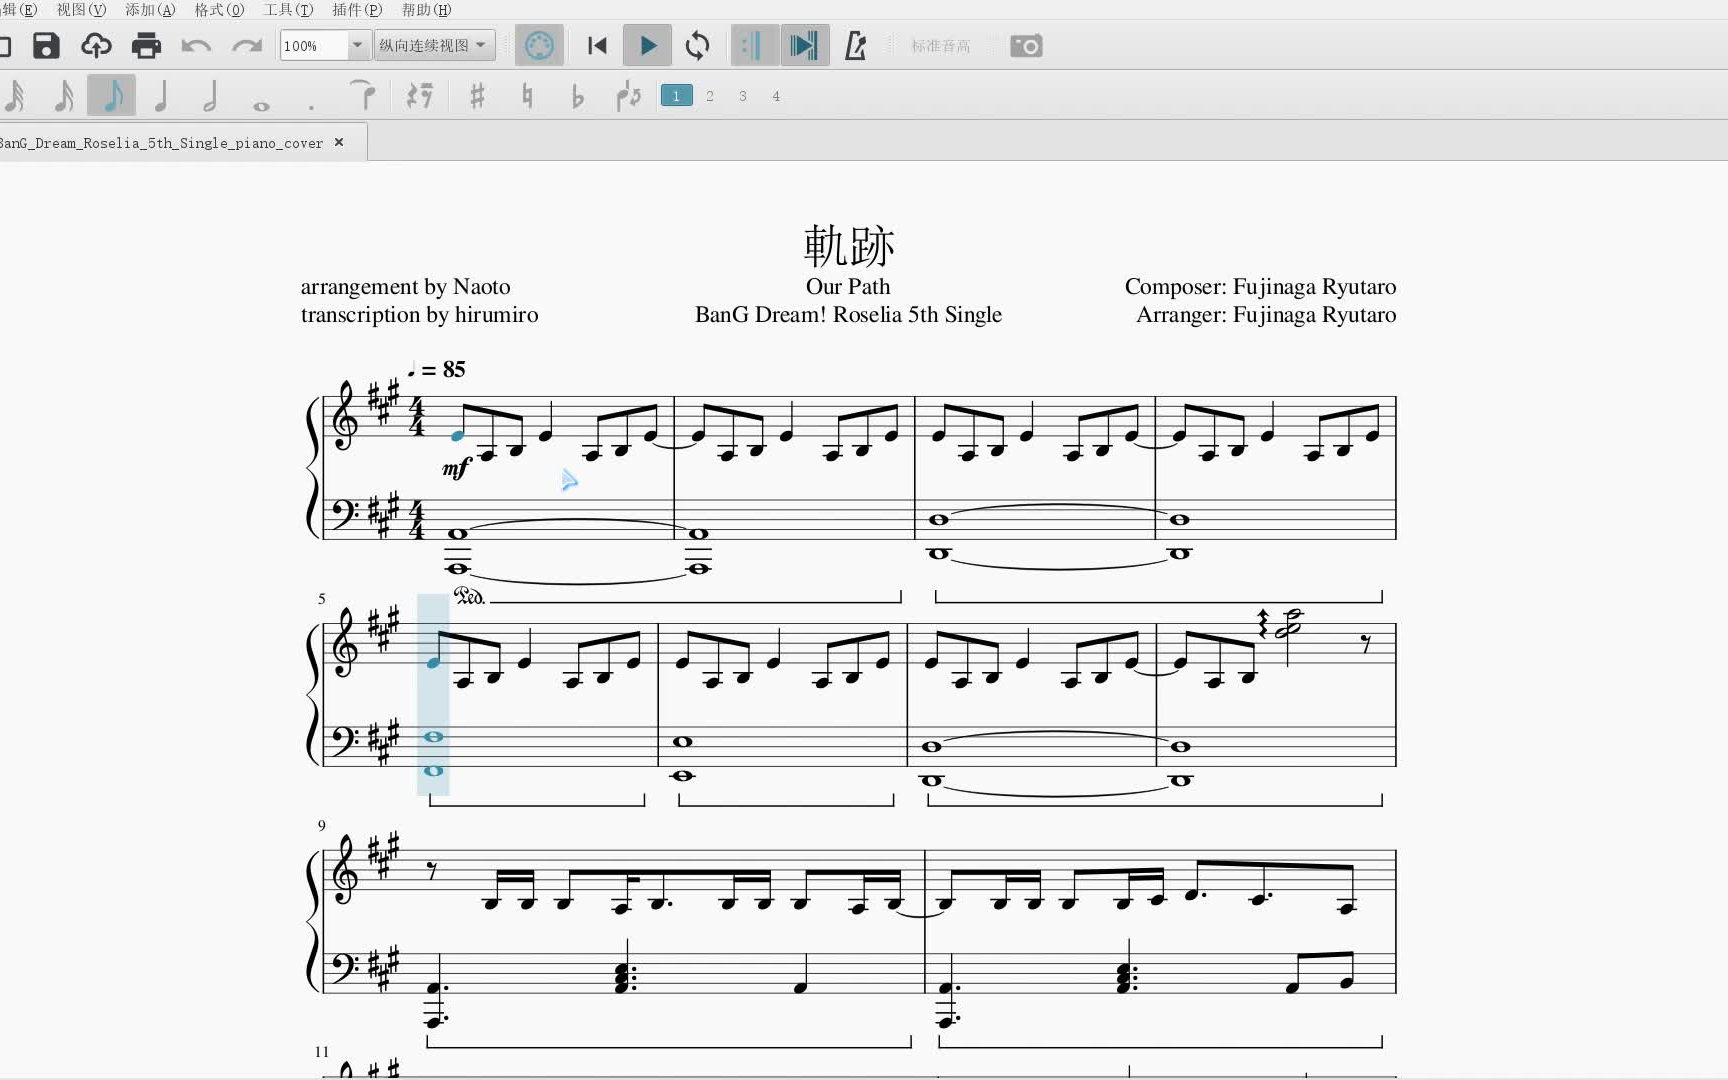Open the 格式(O) menu
The width and height of the screenshot is (1728, 1080).
pyautogui.click(x=219, y=9)
